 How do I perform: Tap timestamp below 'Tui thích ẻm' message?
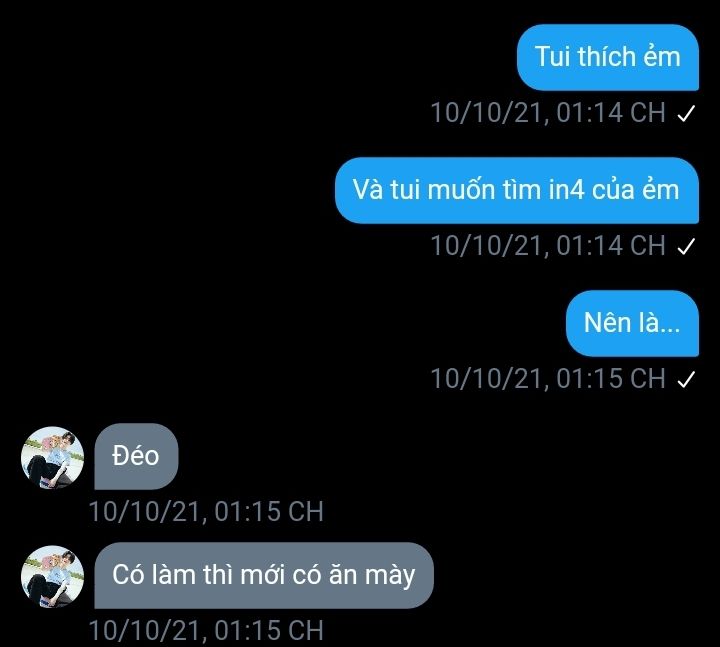[x=548, y=113]
